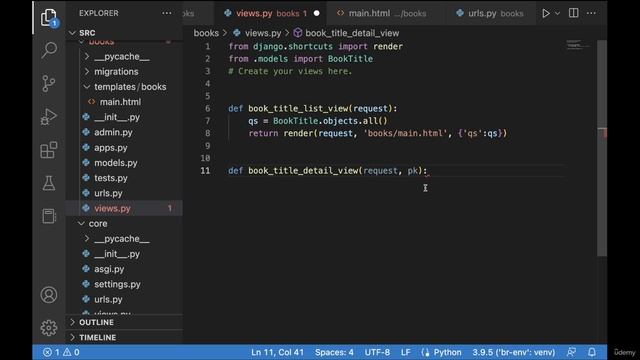This screenshot has height=360, width=640.
Task: Click UTF-8 encoding status item
Action: click(377, 352)
